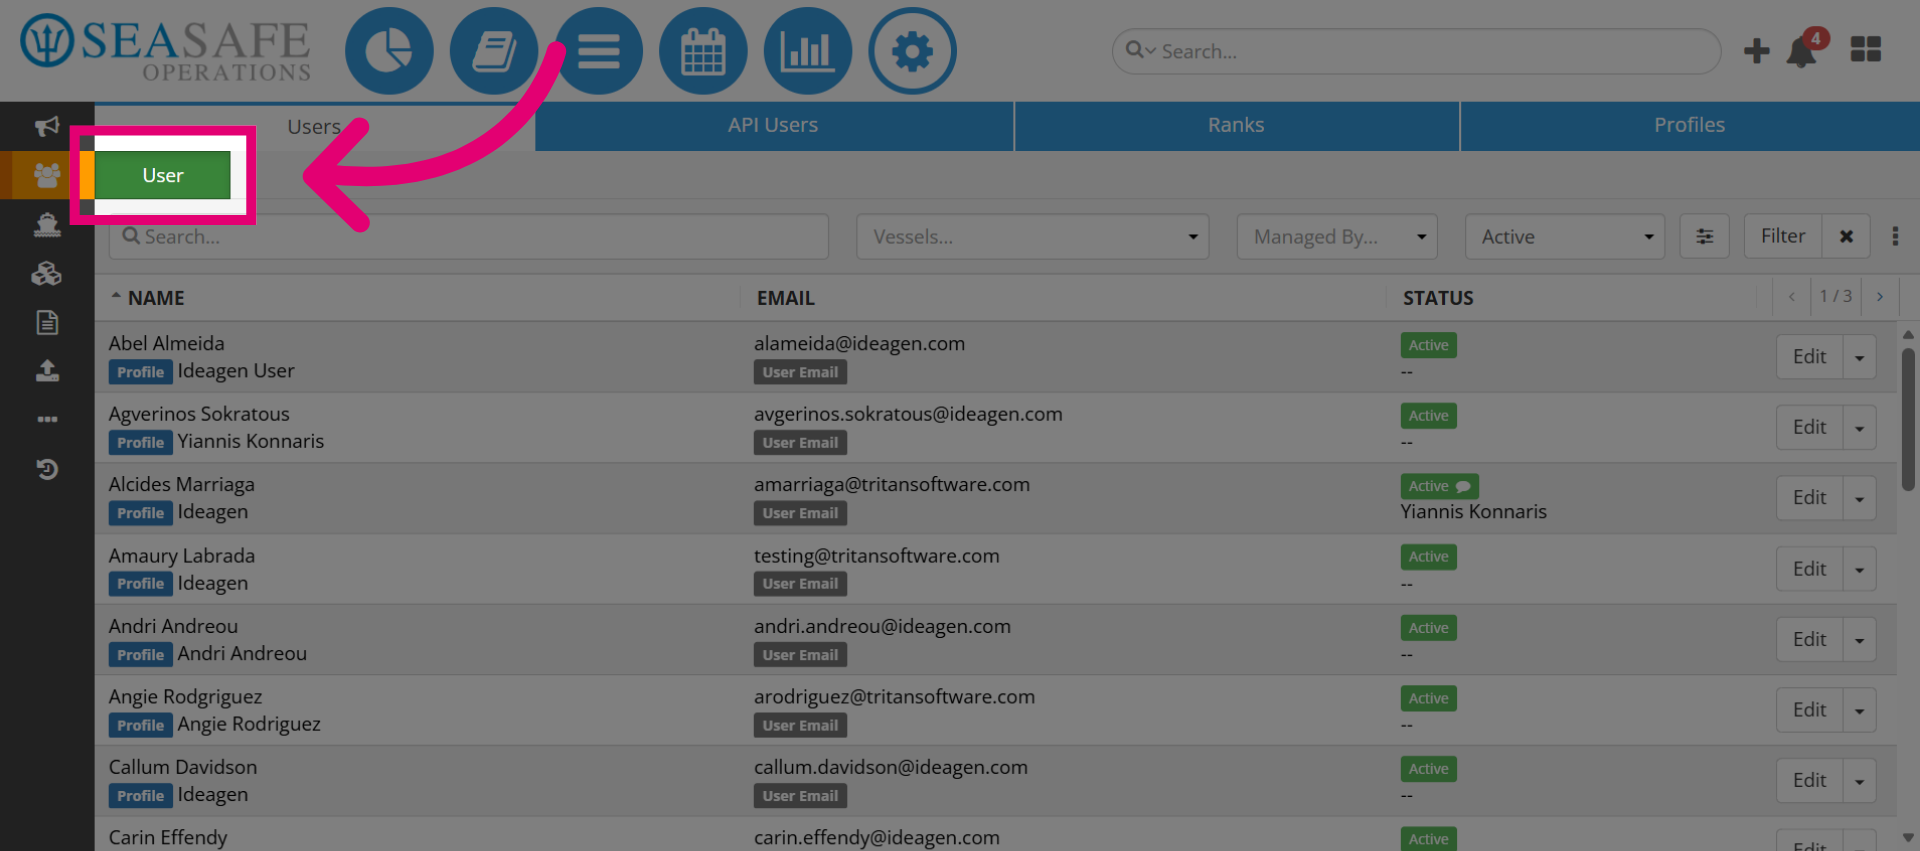The width and height of the screenshot is (1920, 851).
Task: Go to next page arrow
Action: (1880, 296)
